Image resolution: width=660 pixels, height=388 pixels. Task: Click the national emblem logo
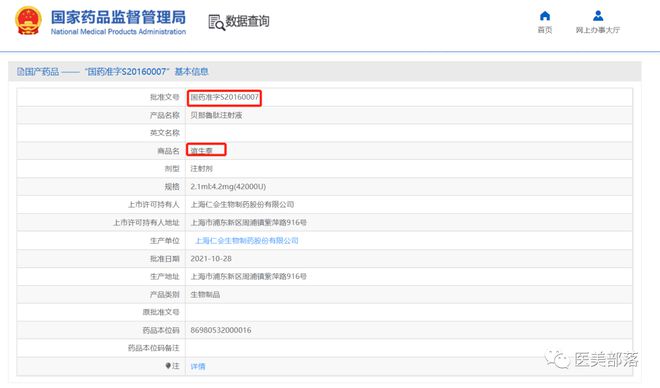[x=28, y=21]
